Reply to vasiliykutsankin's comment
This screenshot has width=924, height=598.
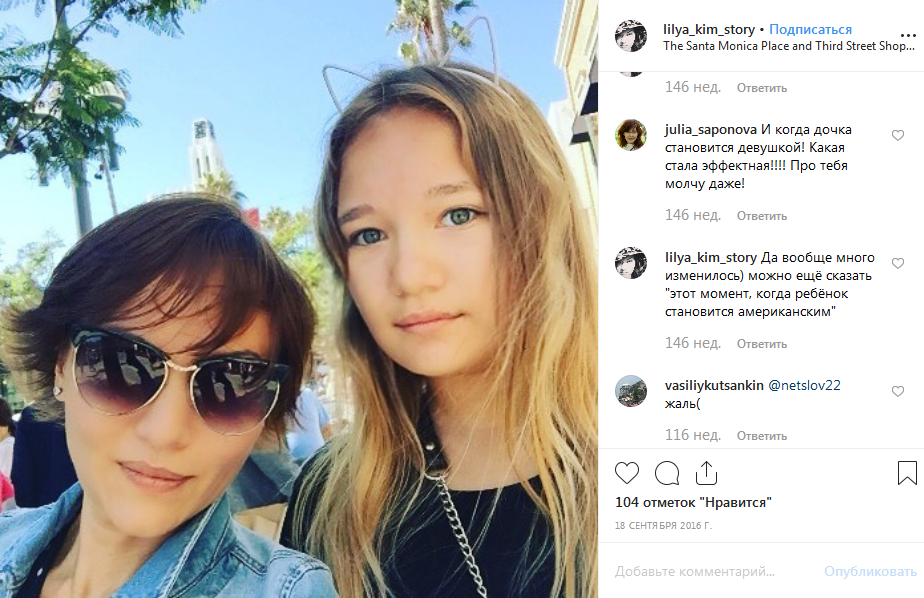pos(761,436)
